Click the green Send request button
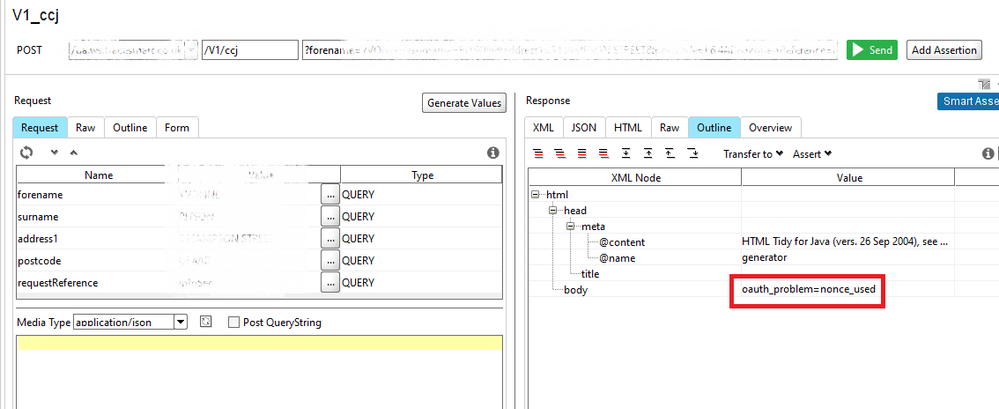 pos(872,50)
